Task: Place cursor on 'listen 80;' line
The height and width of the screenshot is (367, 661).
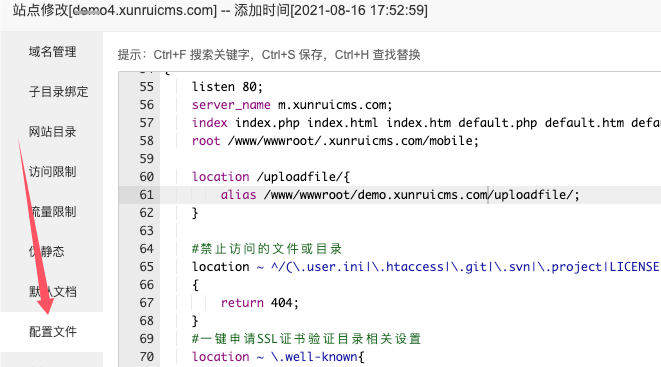Action: tap(227, 87)
